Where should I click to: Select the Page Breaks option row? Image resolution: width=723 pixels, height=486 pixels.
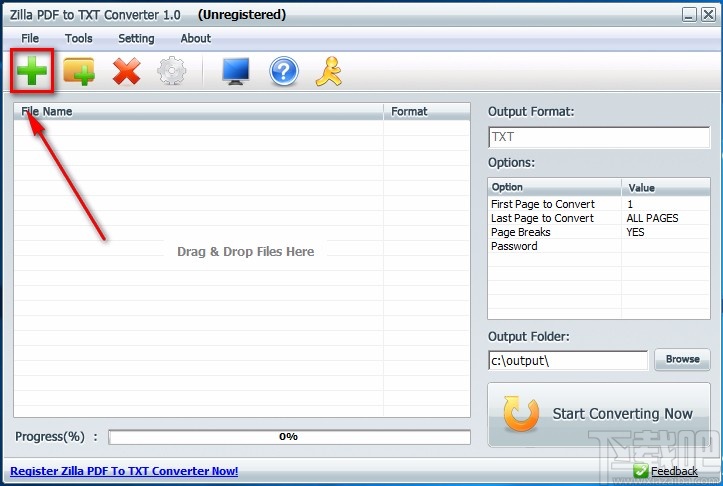point(599,232)
